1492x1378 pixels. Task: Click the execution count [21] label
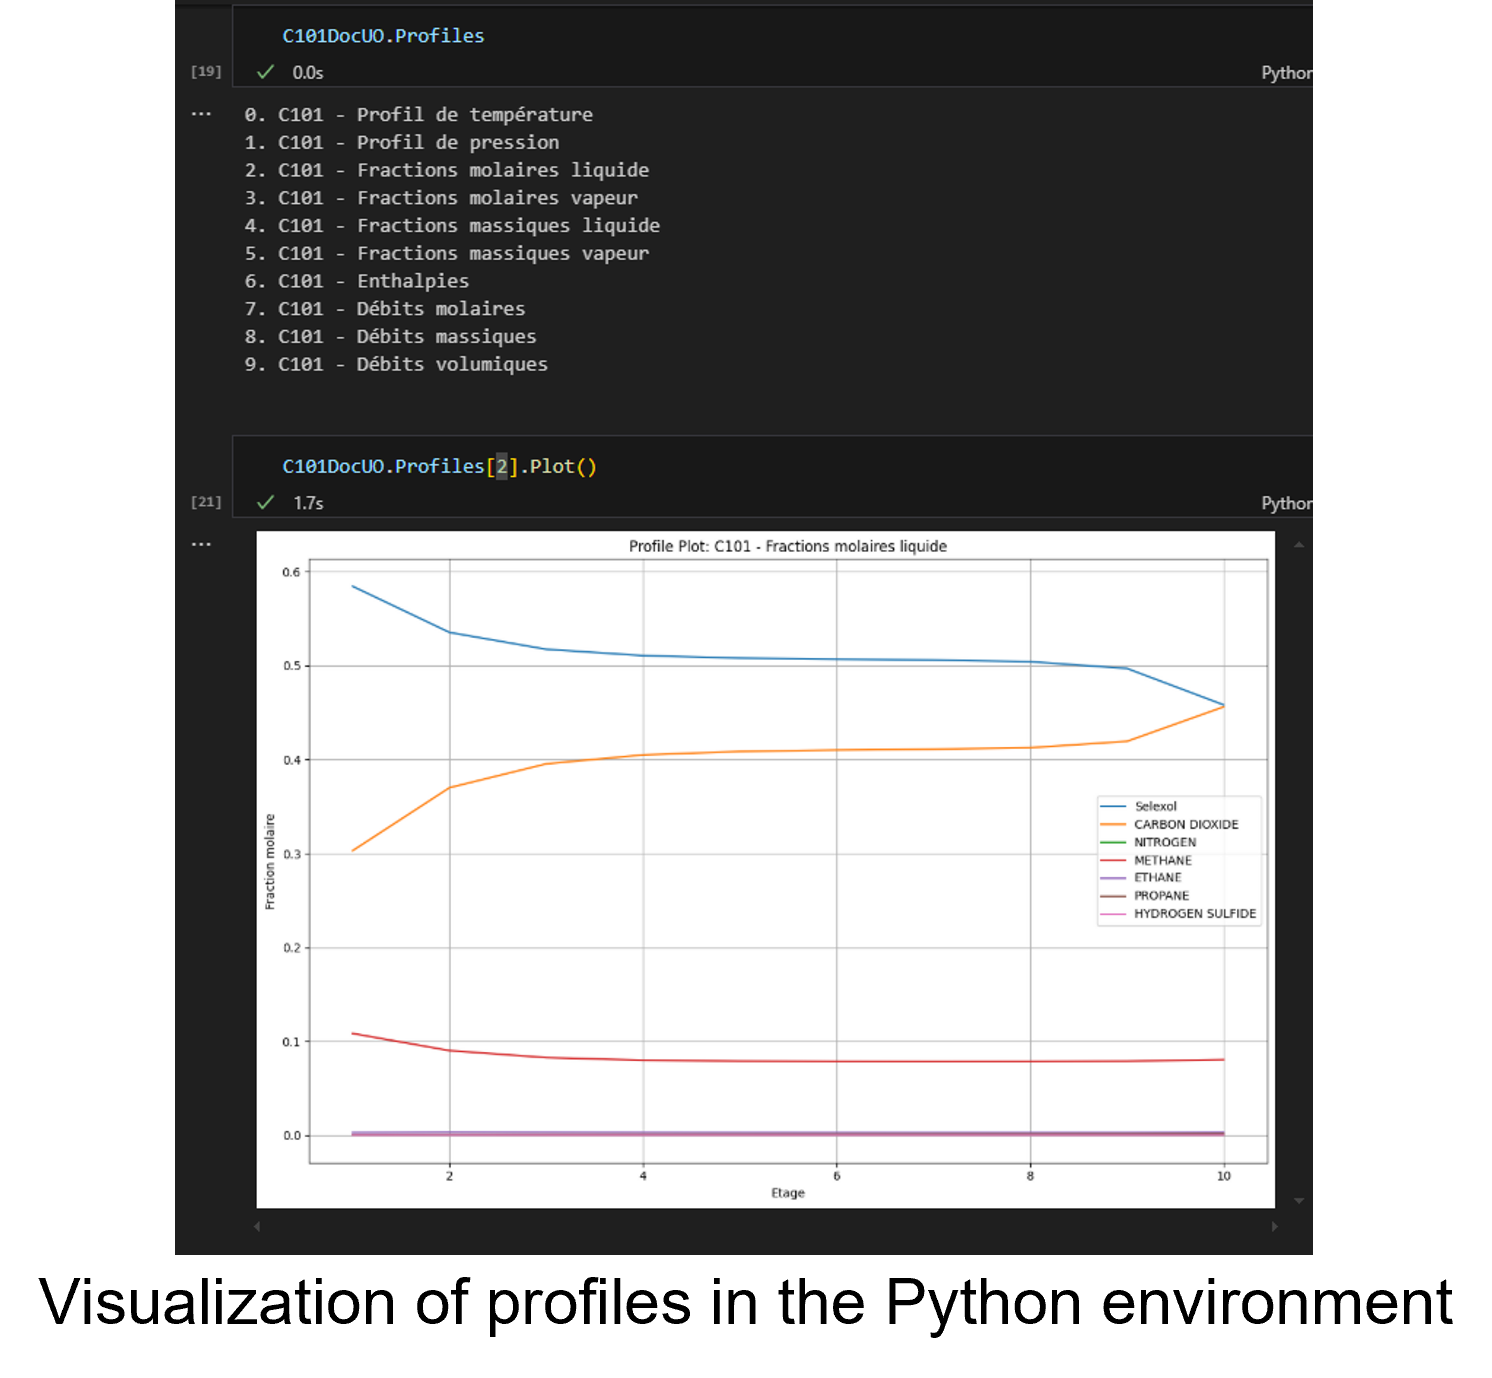click(x=206, y=501)
